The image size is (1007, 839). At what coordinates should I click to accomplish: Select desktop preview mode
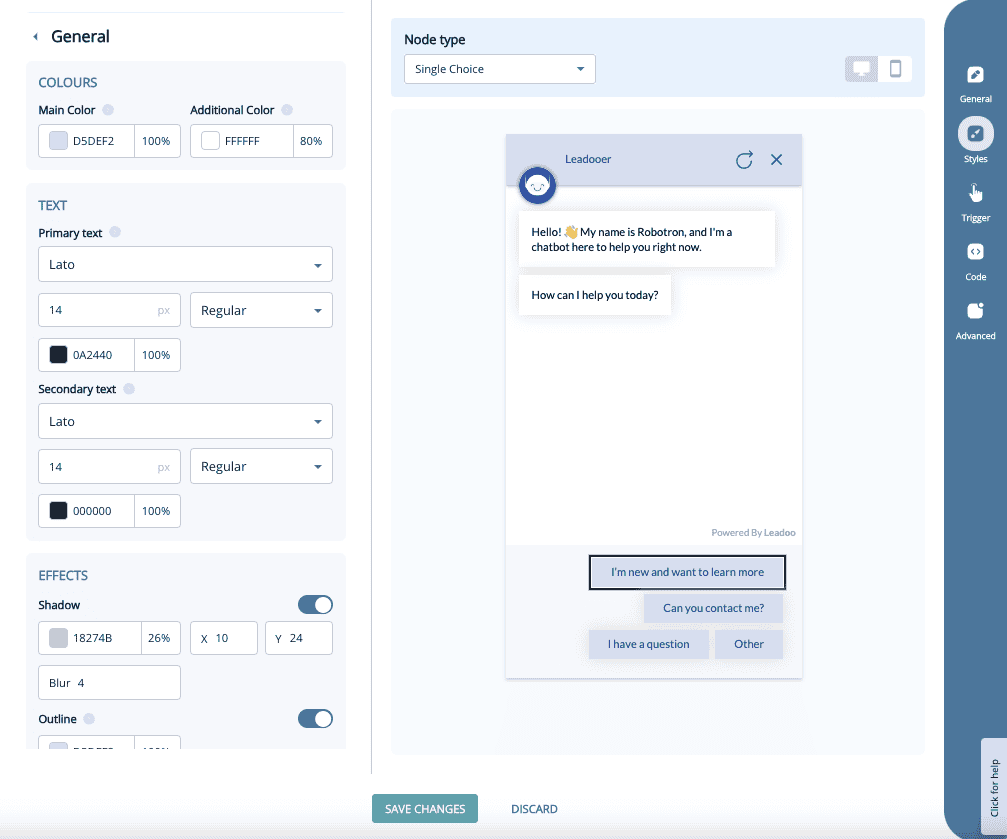pos(860,69)
